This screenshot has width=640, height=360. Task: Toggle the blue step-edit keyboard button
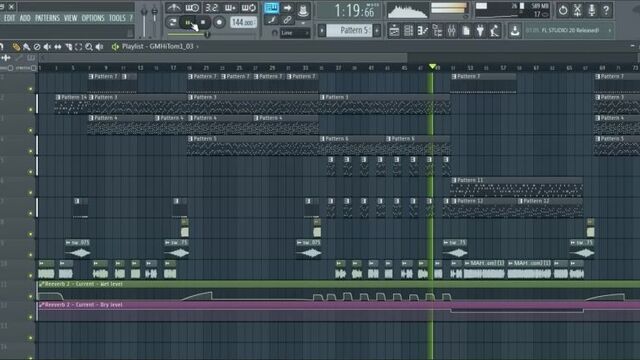(271, 7)
